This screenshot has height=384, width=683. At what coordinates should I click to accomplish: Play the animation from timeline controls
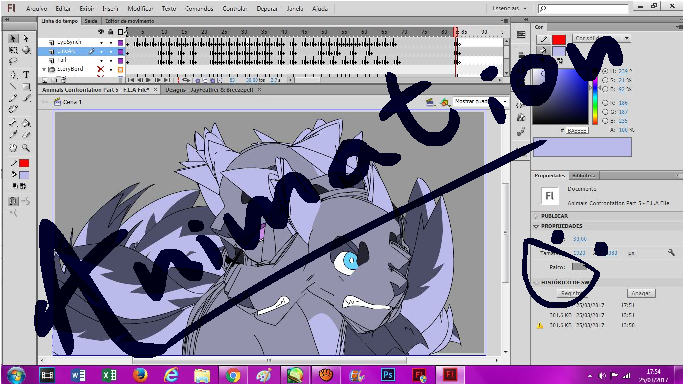click(148, 80)
